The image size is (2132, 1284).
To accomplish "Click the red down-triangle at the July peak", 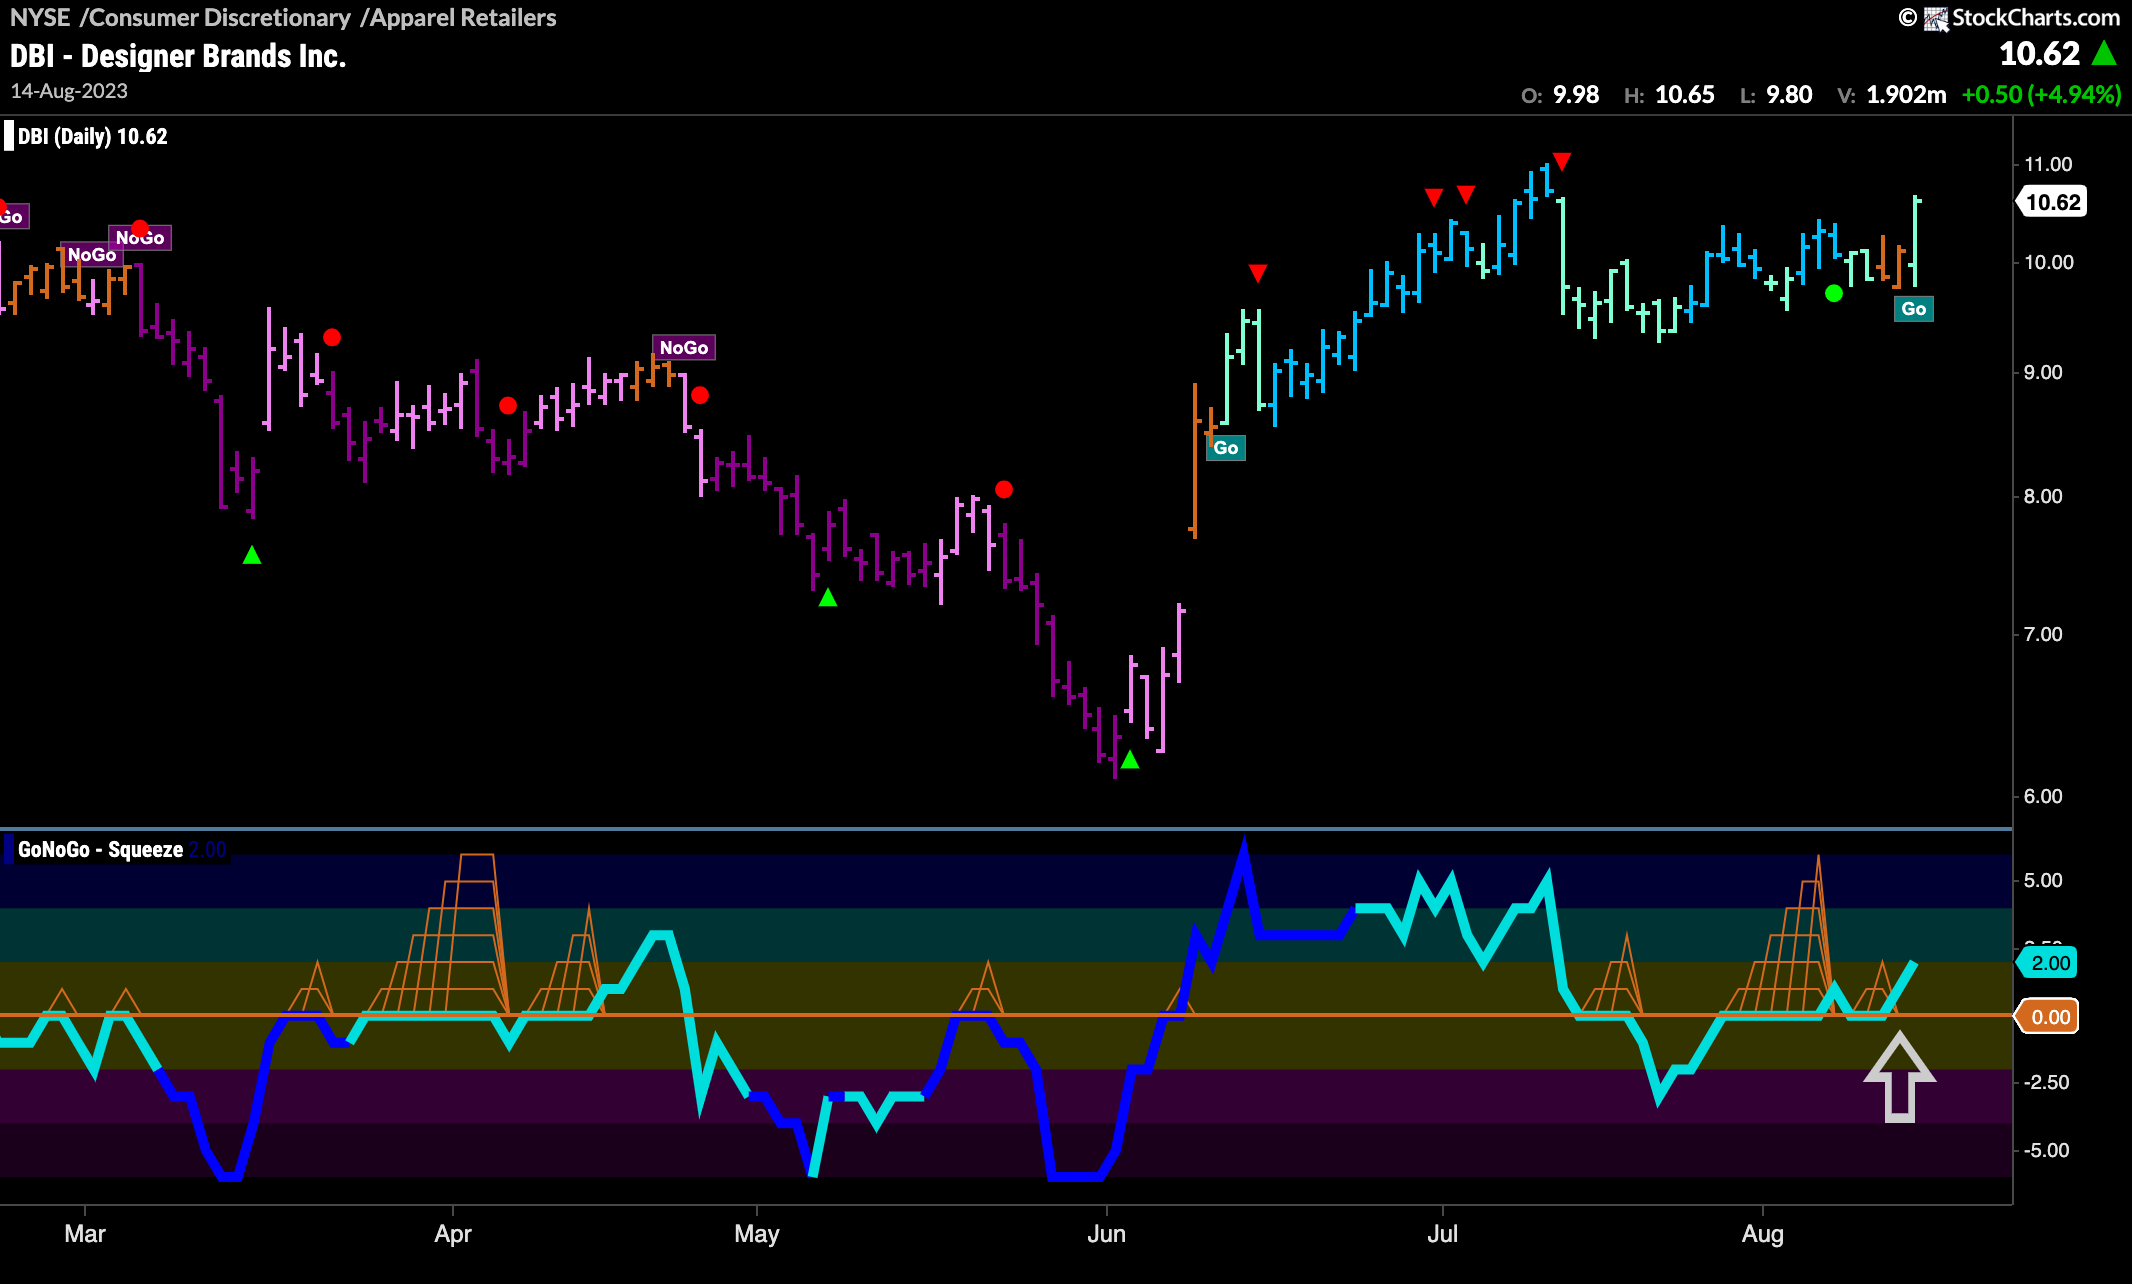I will (x=1562, y=161).
